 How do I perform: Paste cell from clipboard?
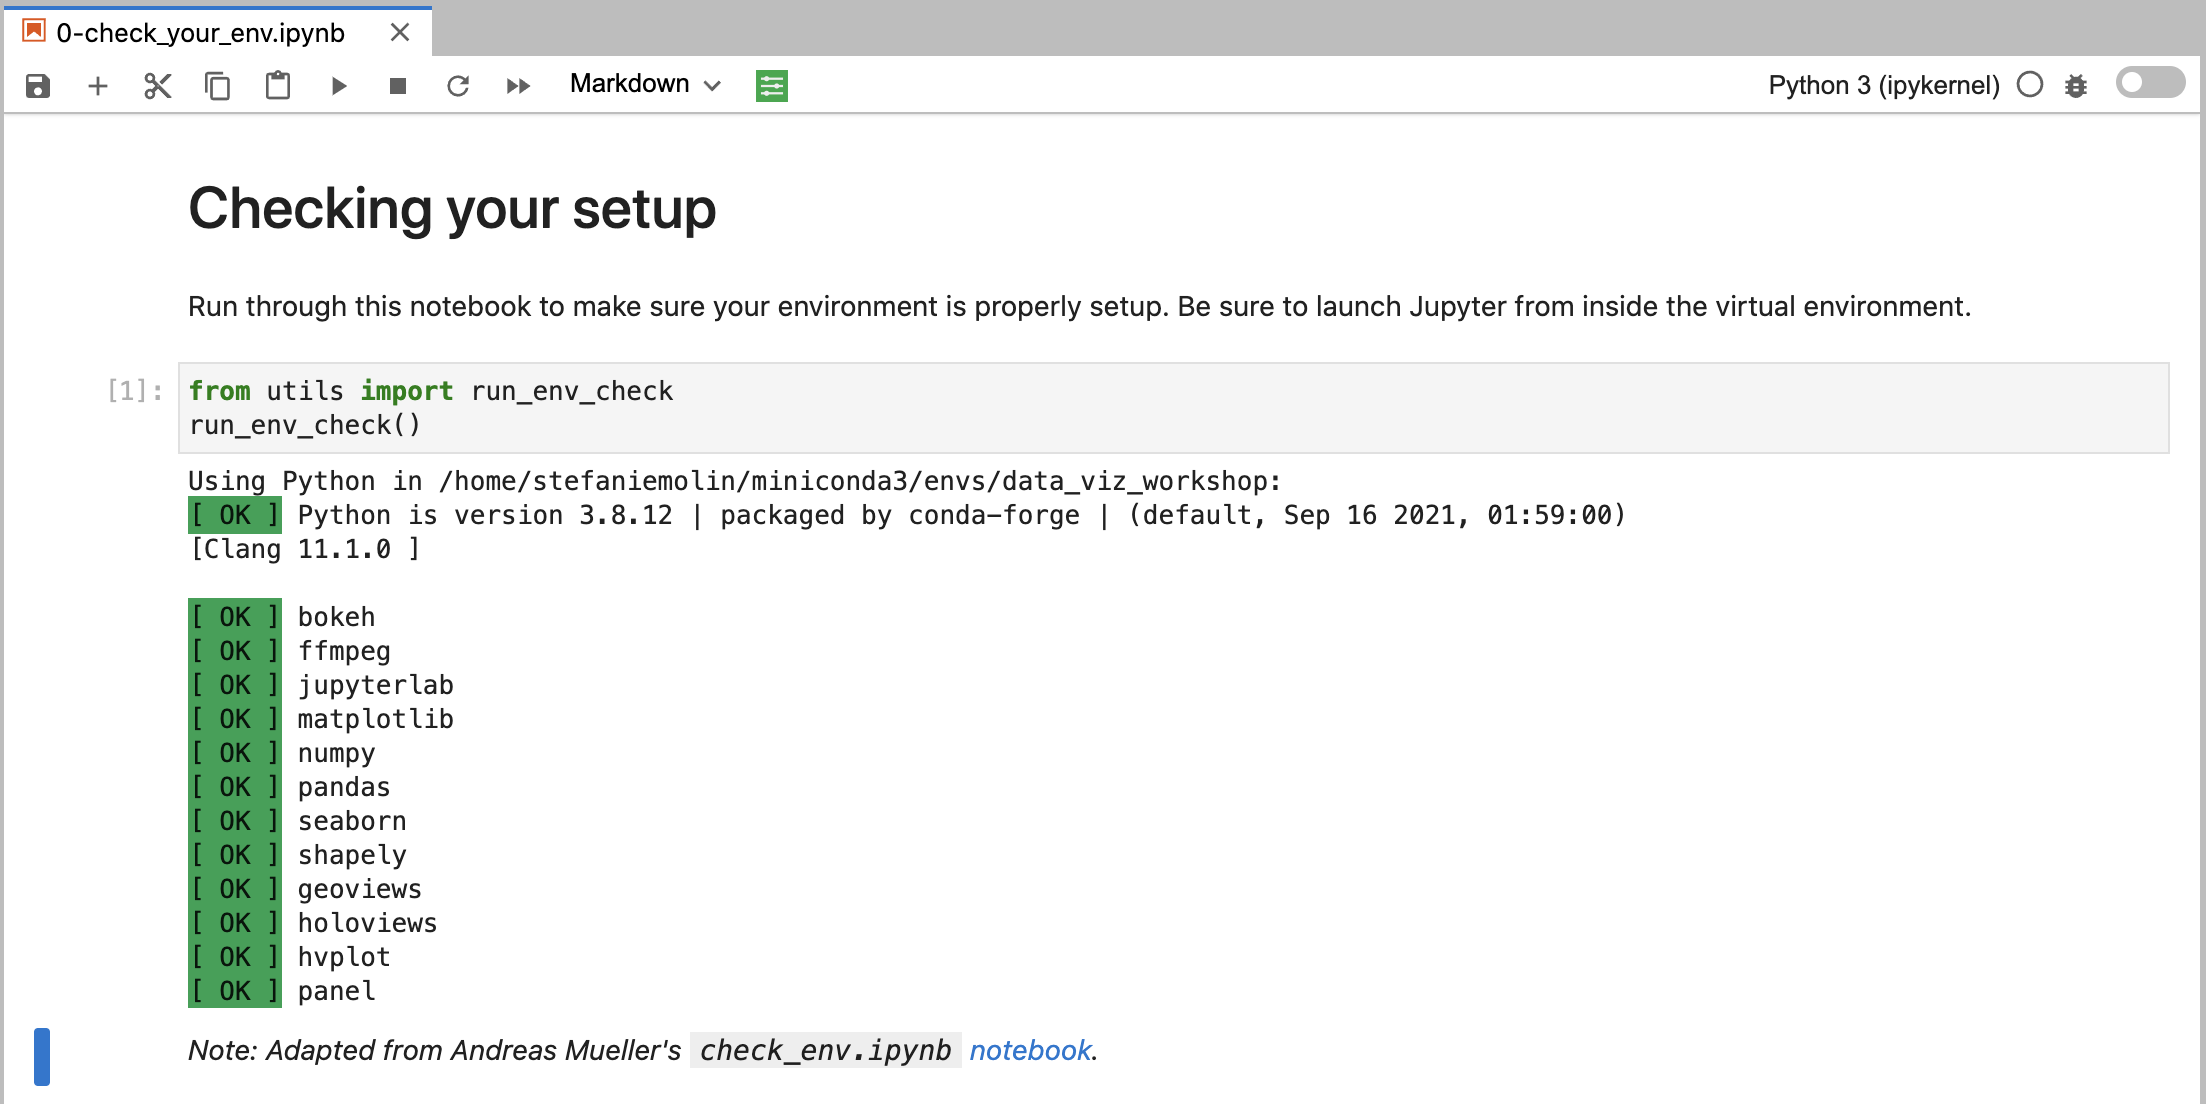pyautogui.click(x=278, y=86)
